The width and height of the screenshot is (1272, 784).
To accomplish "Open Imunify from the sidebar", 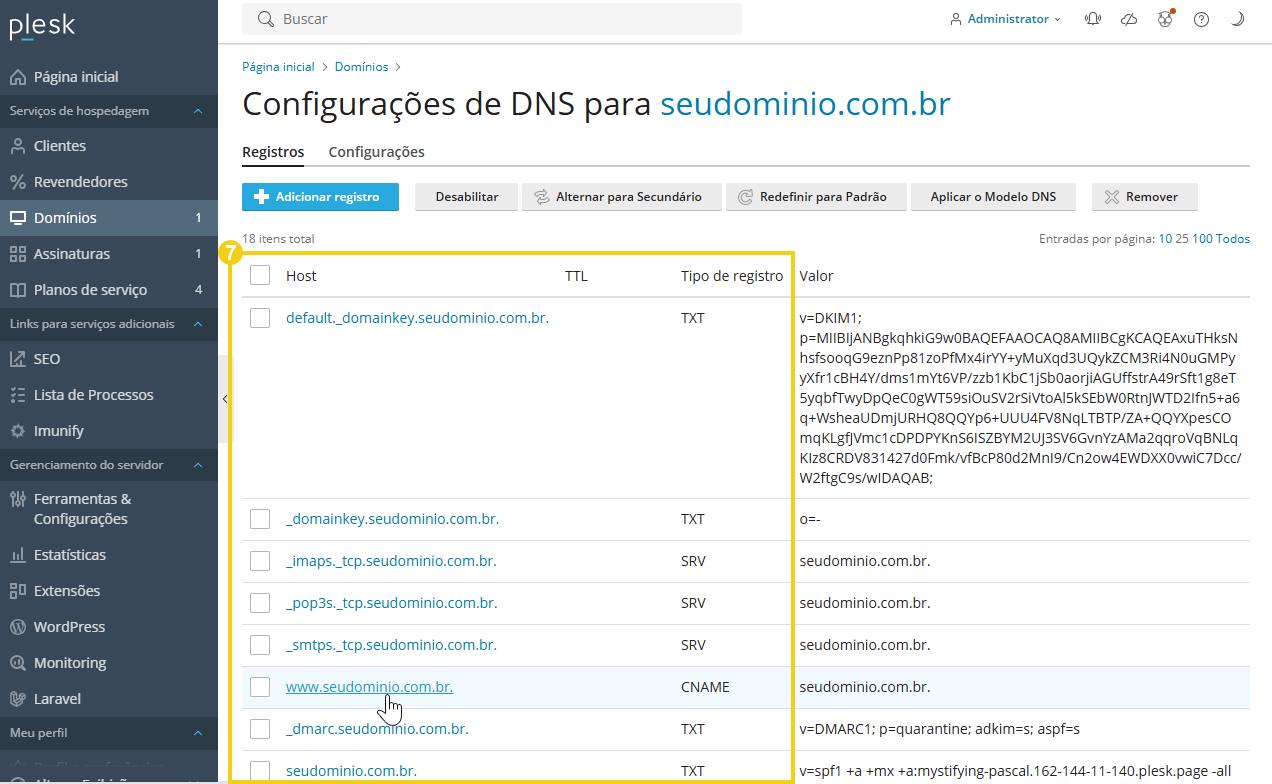I will pos(59,431).
